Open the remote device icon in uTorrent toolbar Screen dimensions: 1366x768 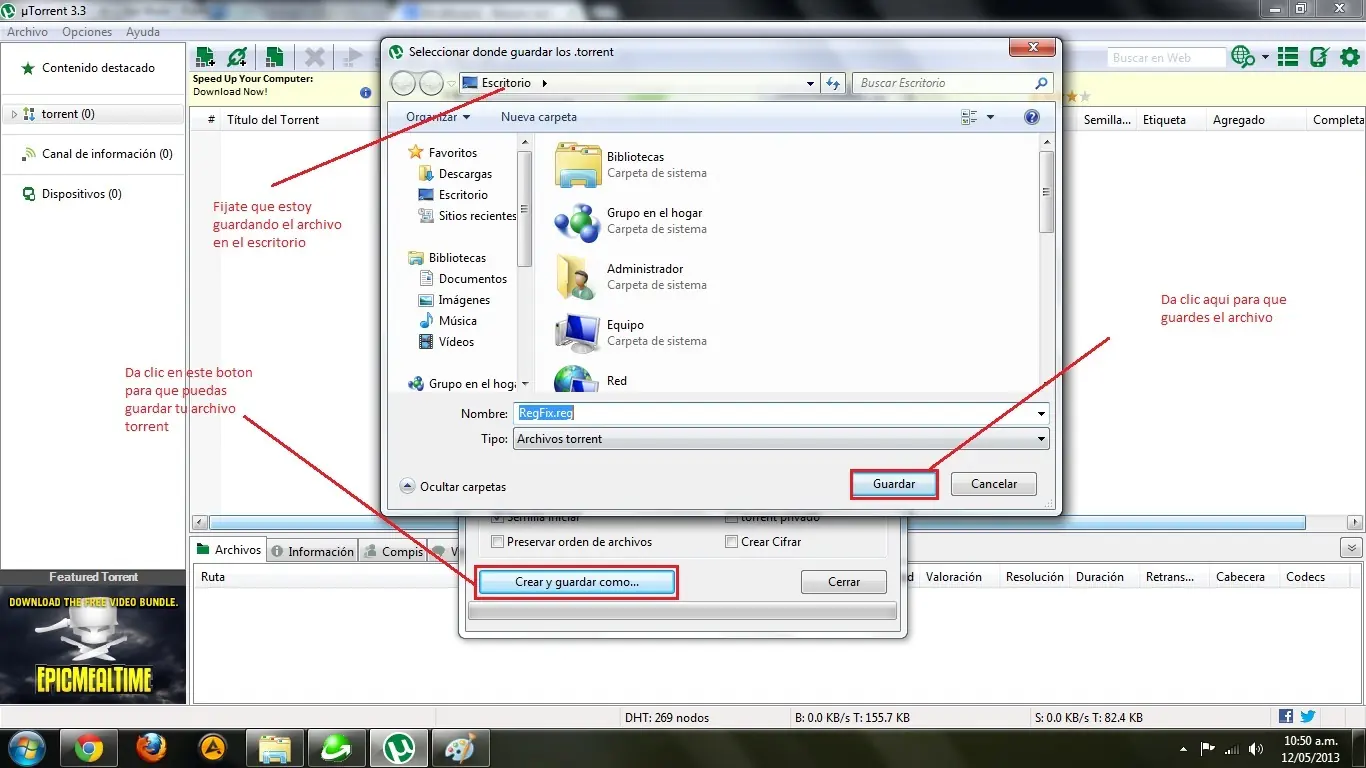(x=1319, y=57)
